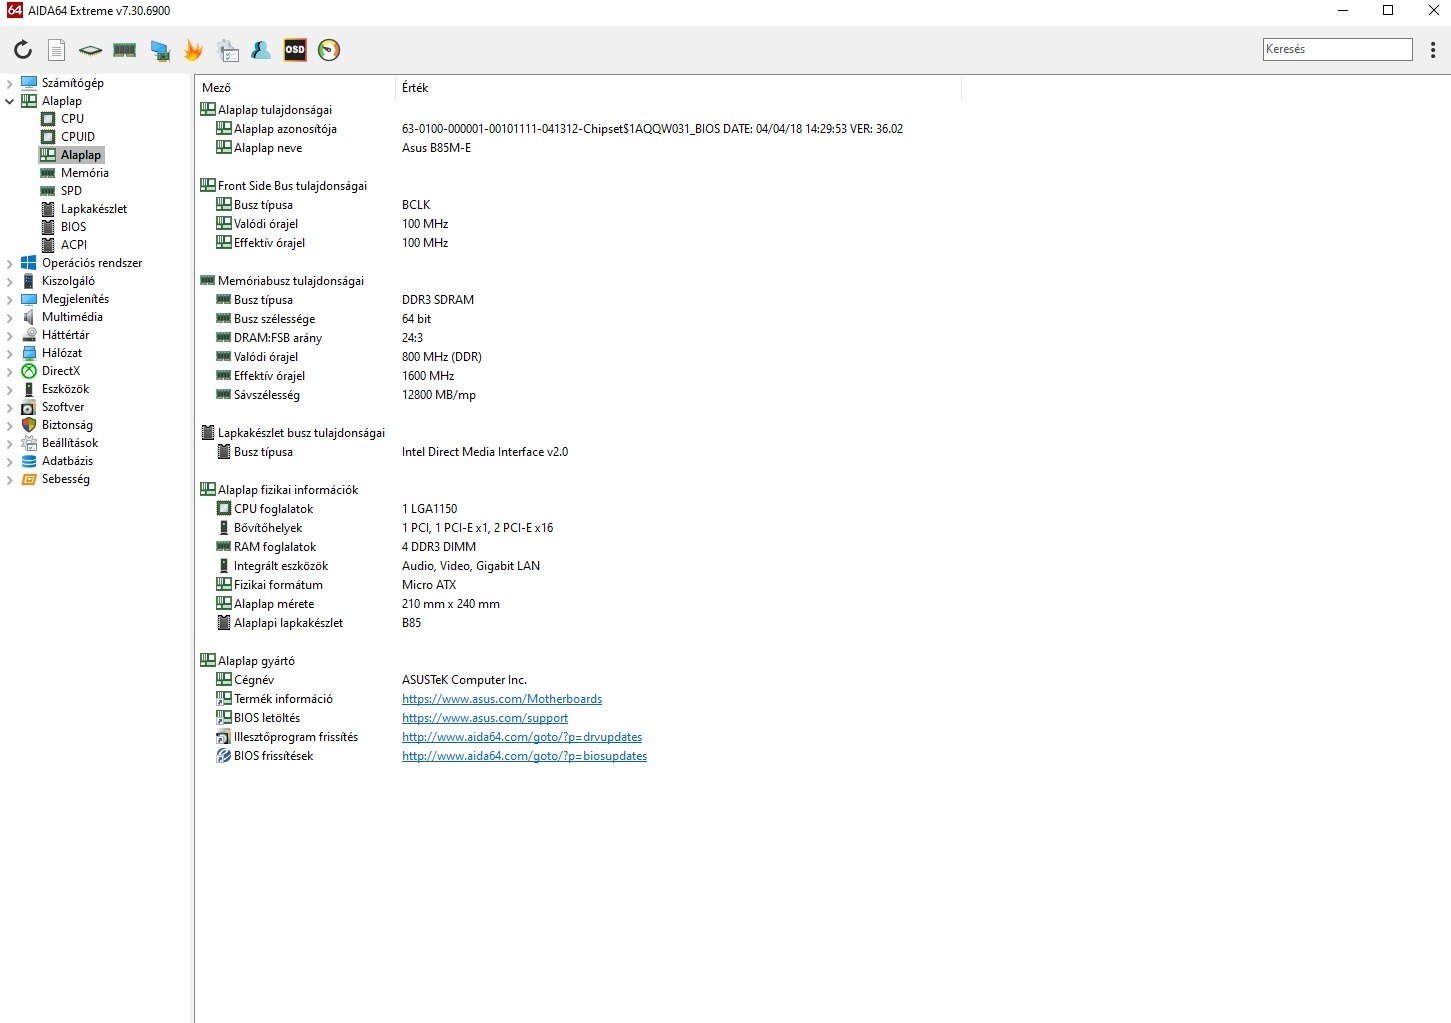The image size is (1451, 1023).
Task: Select the highlighted Alaplap subitem
Action: pyautogui.click(x=71, y=155)
